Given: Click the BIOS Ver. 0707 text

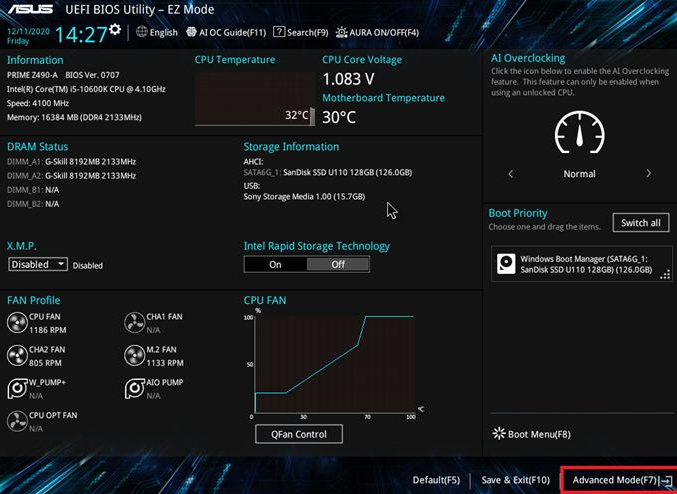Looking at the screenshot, I should pos(92,75).
